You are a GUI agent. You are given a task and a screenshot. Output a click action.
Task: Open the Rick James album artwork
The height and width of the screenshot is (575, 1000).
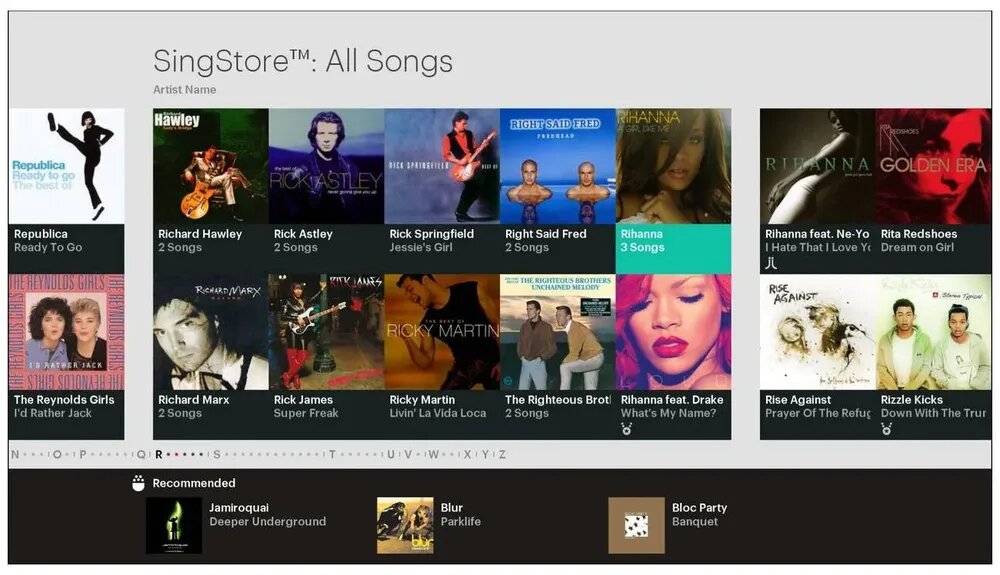[327, 332]
